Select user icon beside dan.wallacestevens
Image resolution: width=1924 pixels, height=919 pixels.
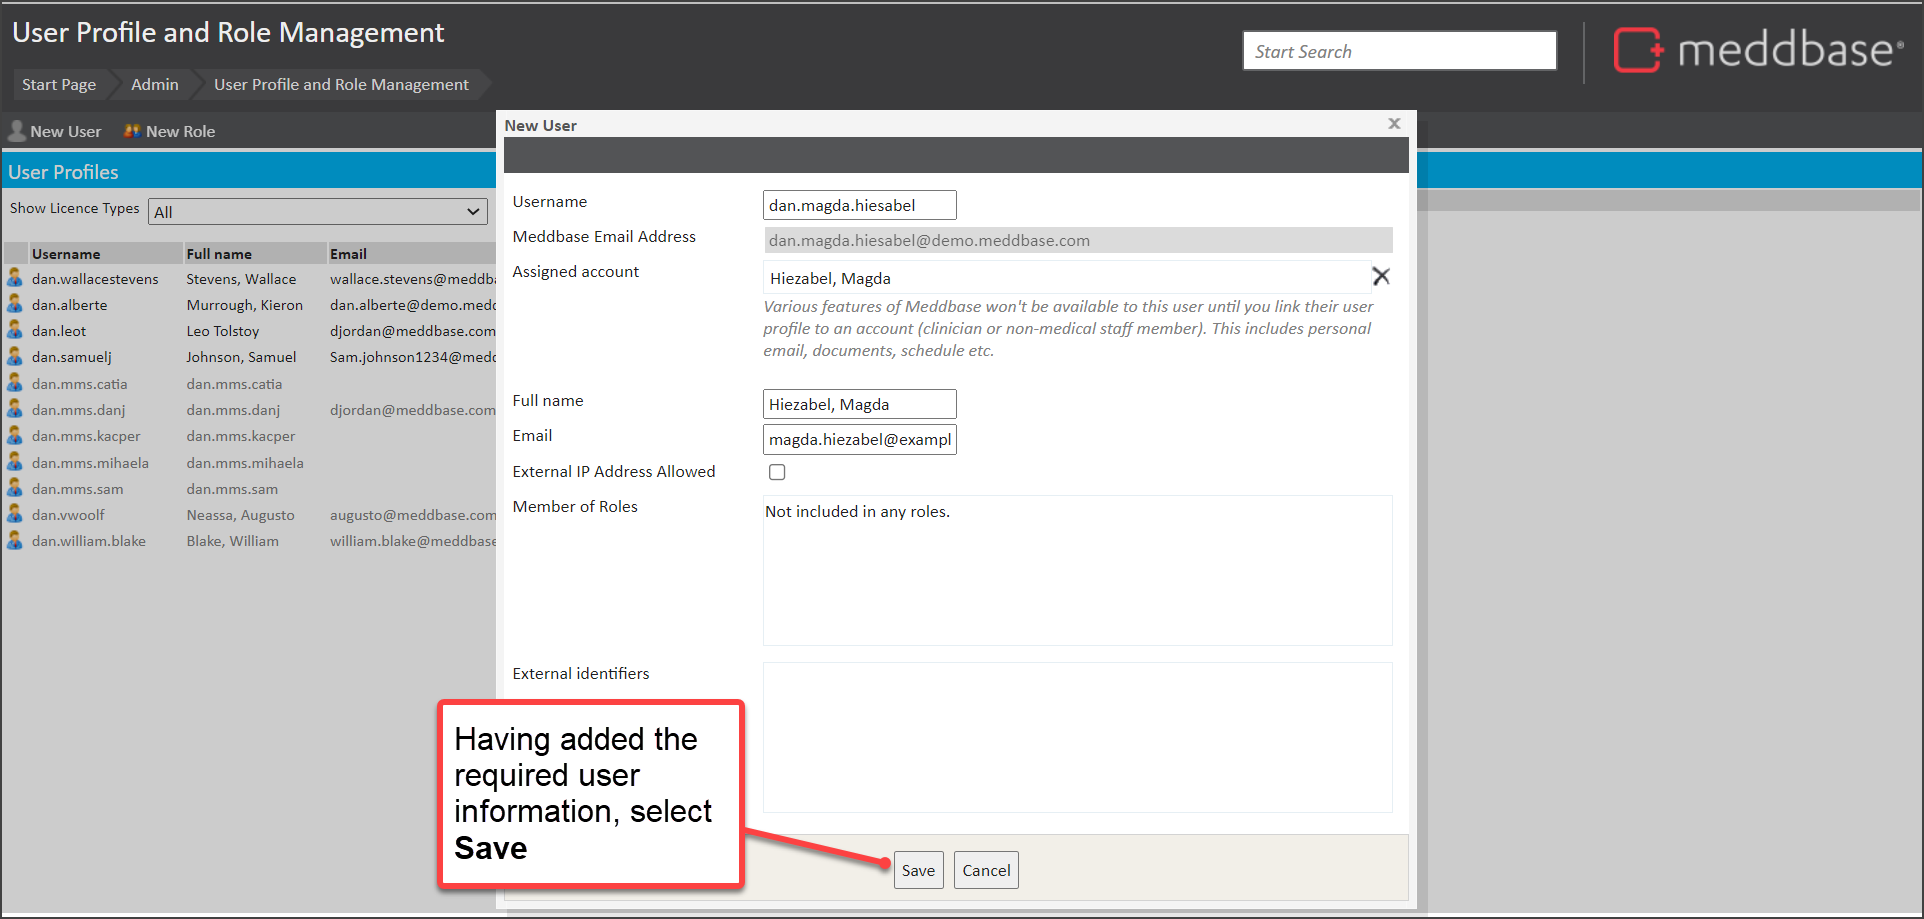(x=15, y=278)
